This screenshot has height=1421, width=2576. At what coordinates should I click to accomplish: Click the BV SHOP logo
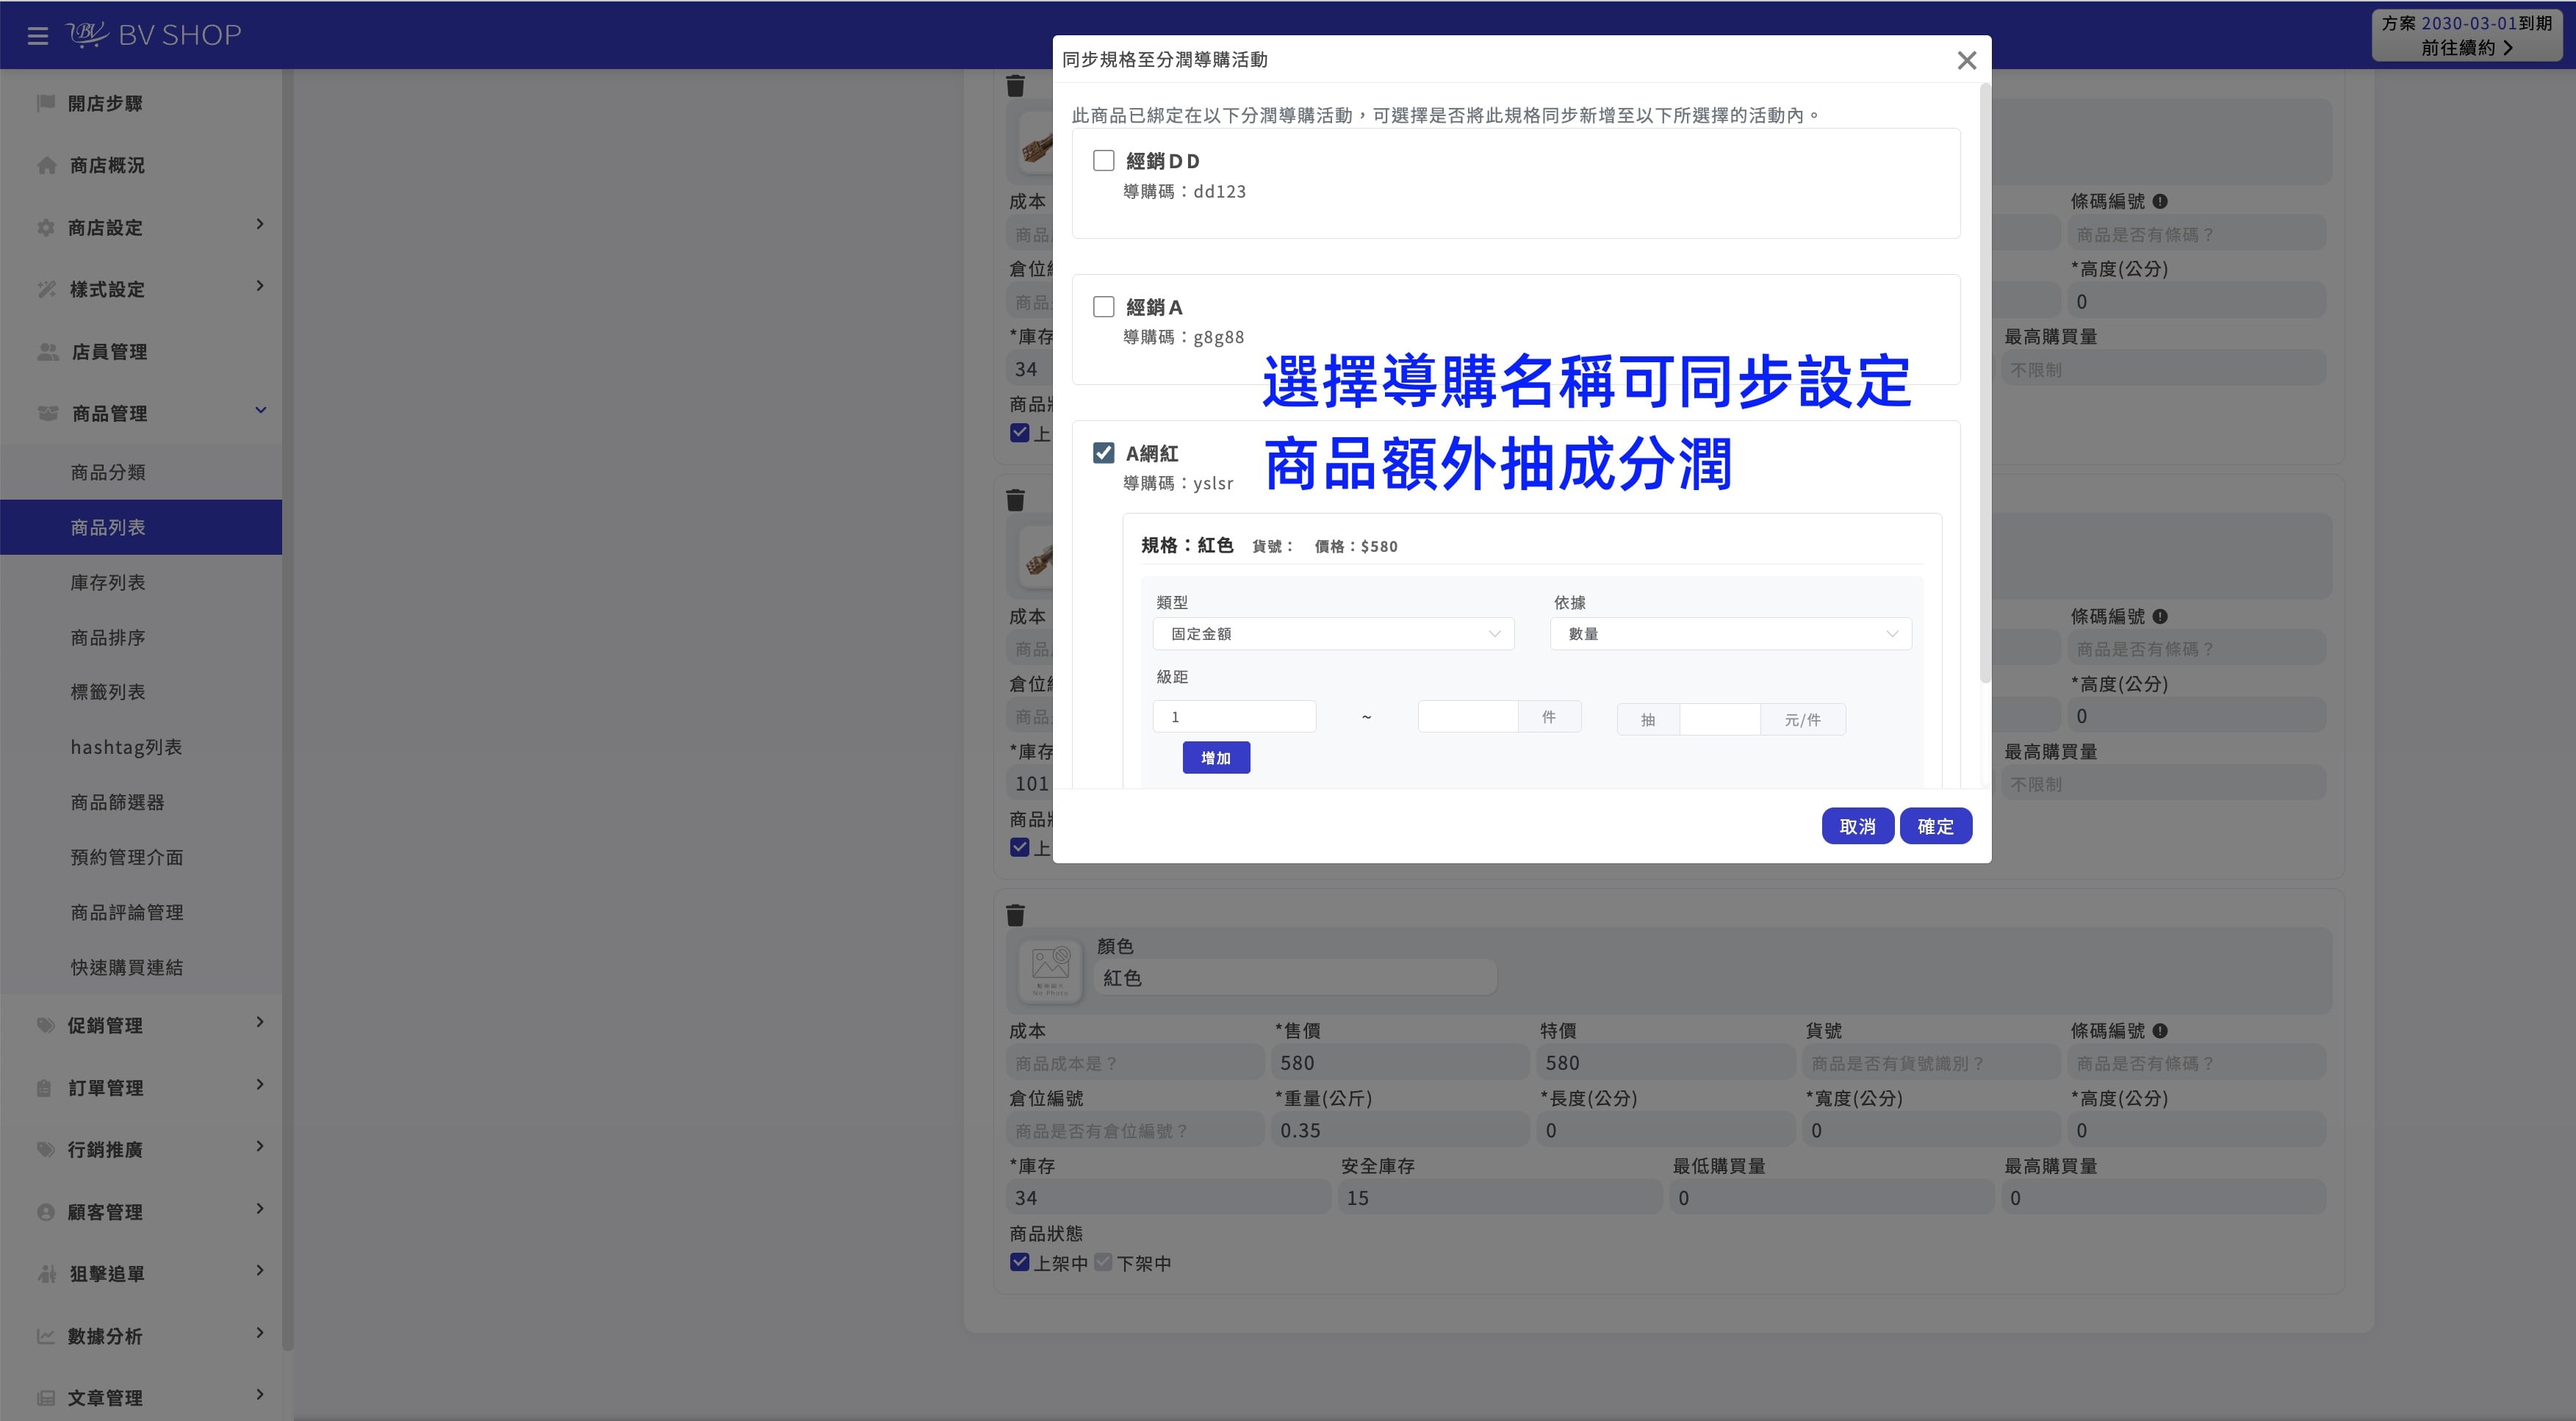[154, 35]
